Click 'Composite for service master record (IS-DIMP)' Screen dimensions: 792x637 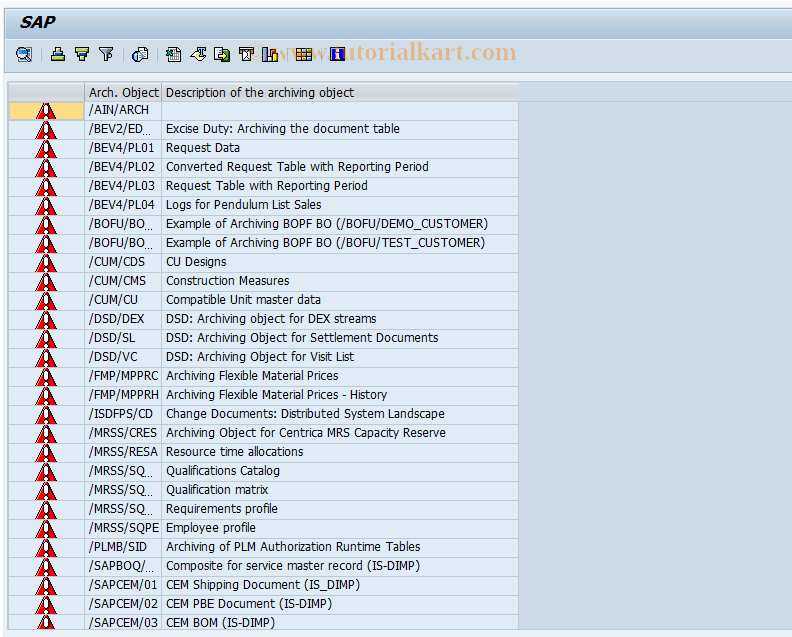click(x=293, y=566)
